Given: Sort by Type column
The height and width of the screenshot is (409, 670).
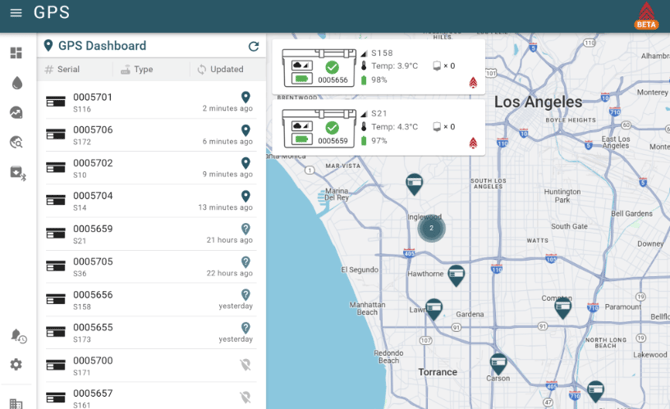Looking at the screenshot, I should point(137,69).
